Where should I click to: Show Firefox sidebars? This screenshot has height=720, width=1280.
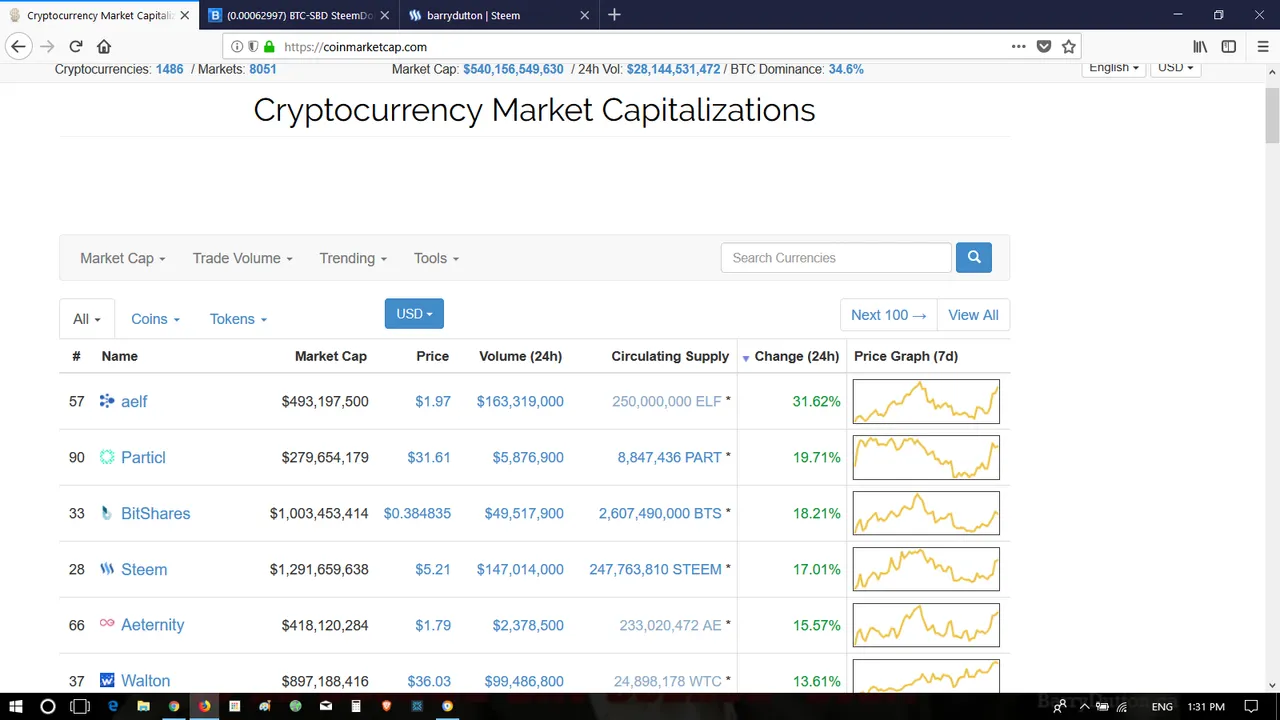point(1229,46)
